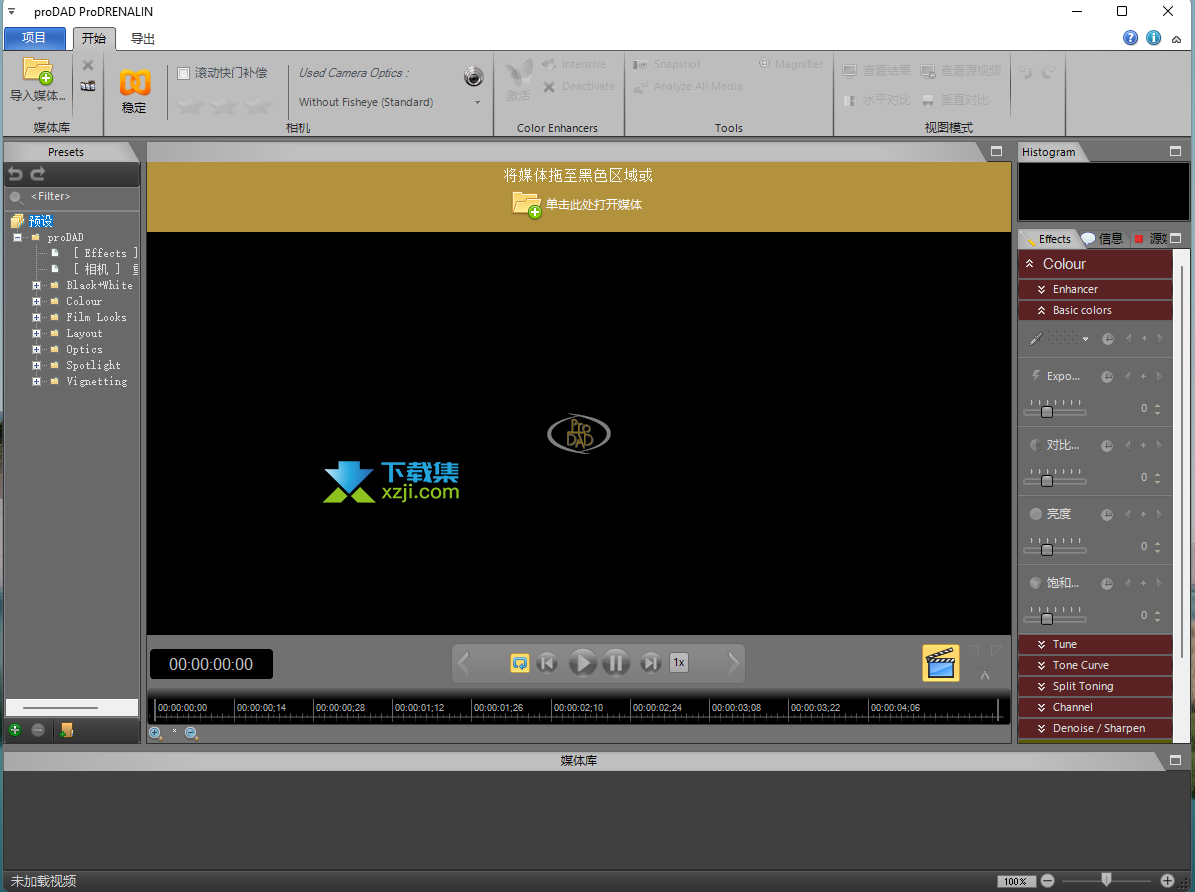Screen dimensions: 1195x892
Task: Enable the 滚动快门补偿 checkbox
Action: 183,73
